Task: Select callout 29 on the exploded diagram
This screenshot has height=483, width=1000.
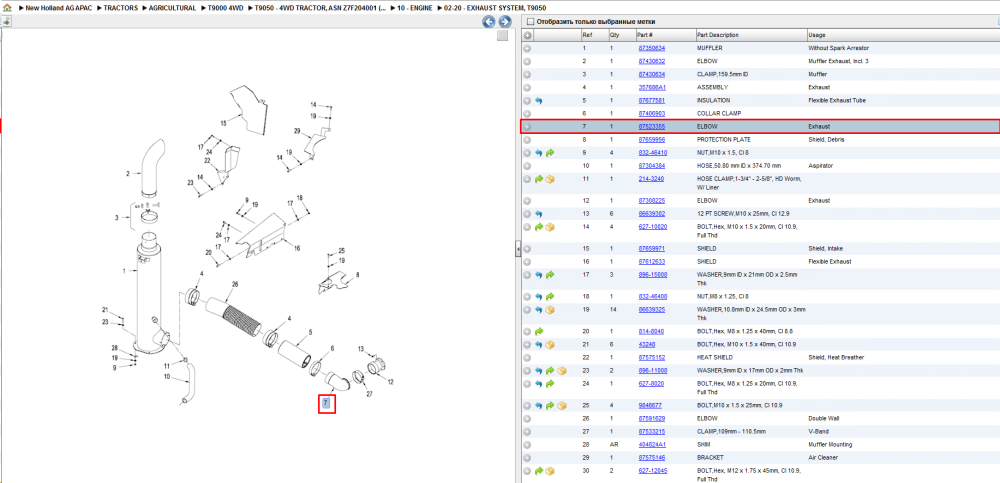Action: pos(297,131)
